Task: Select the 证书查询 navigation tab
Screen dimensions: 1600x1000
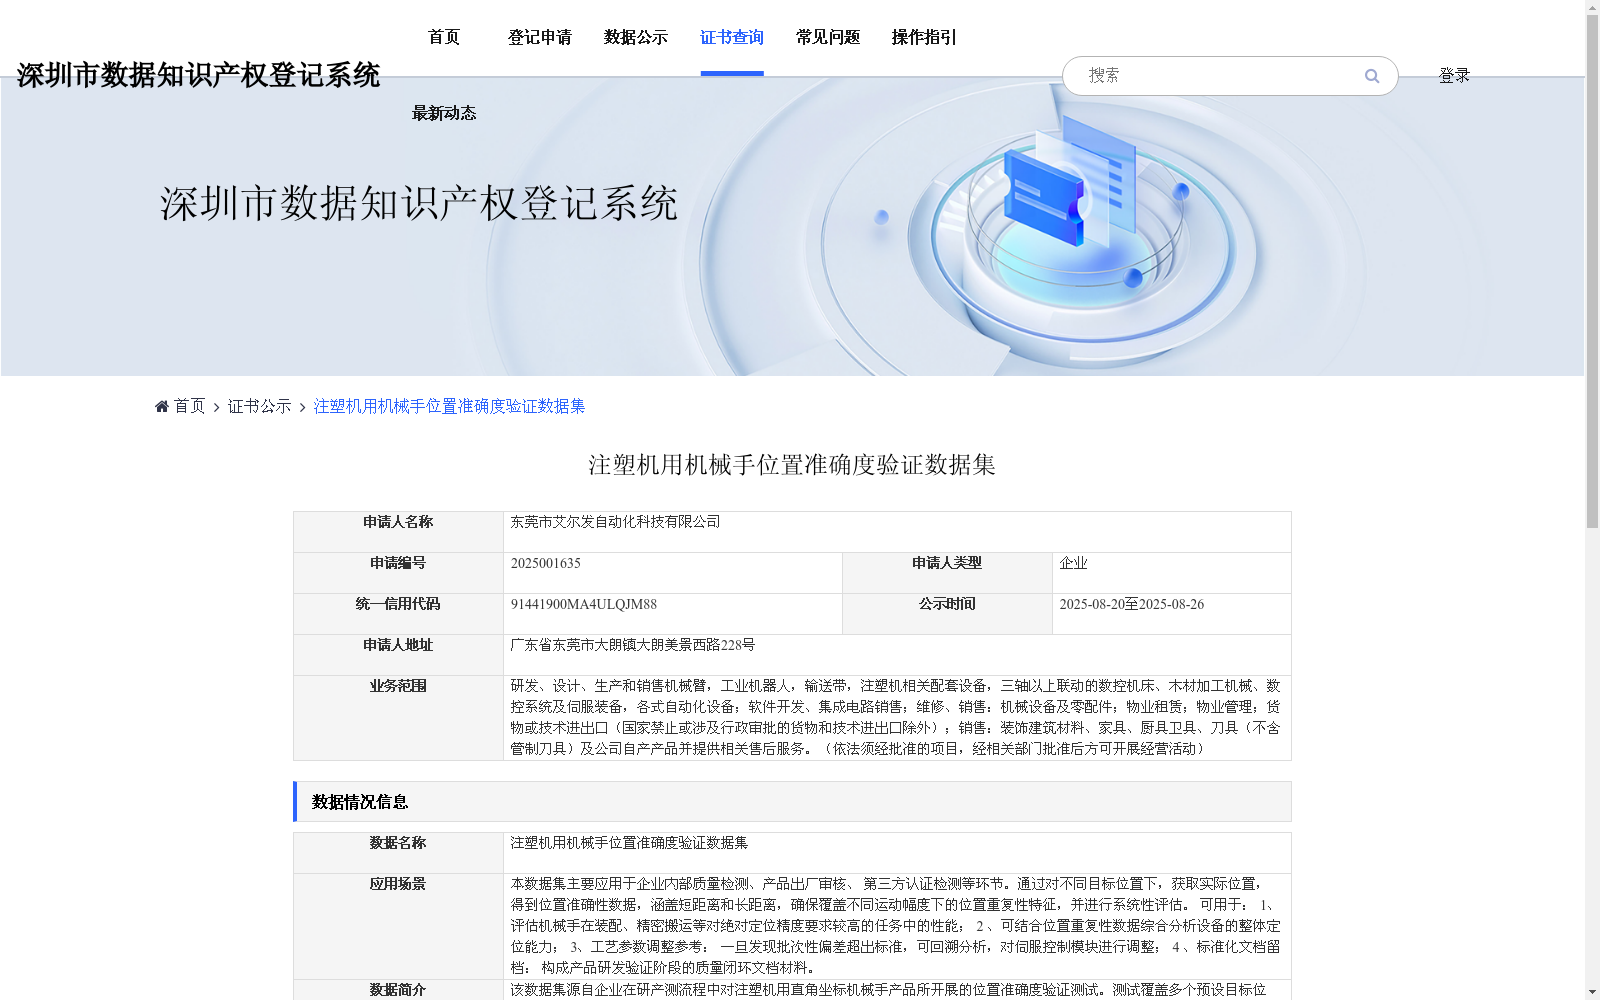Action: click(x=732, y=37)
